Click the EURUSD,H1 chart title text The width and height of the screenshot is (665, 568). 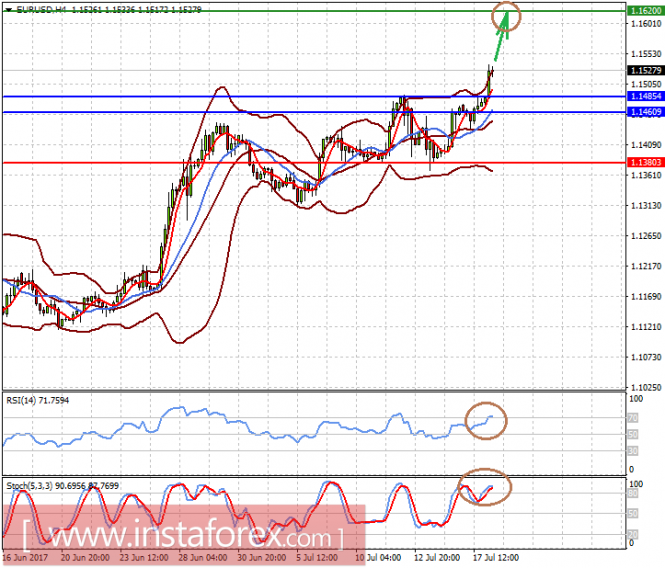(38, 8)
